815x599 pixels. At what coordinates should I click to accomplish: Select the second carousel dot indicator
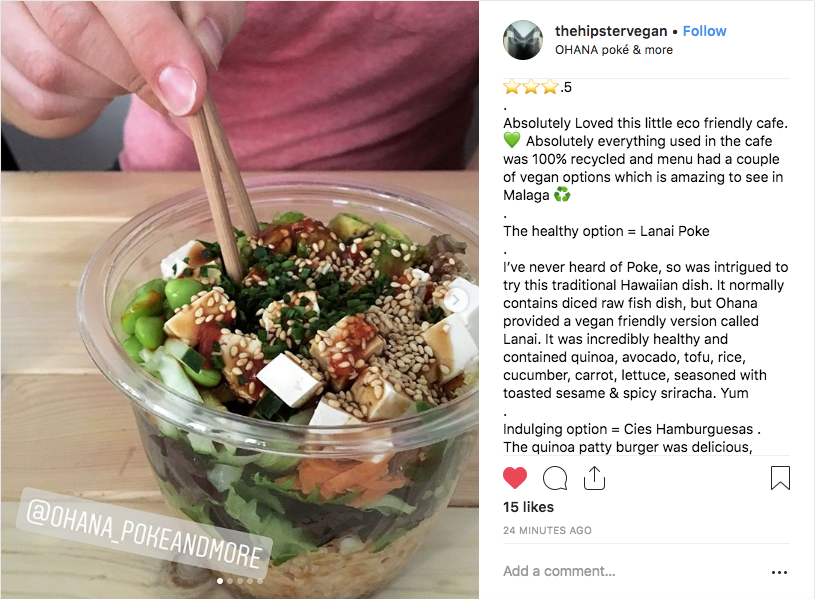230,581
